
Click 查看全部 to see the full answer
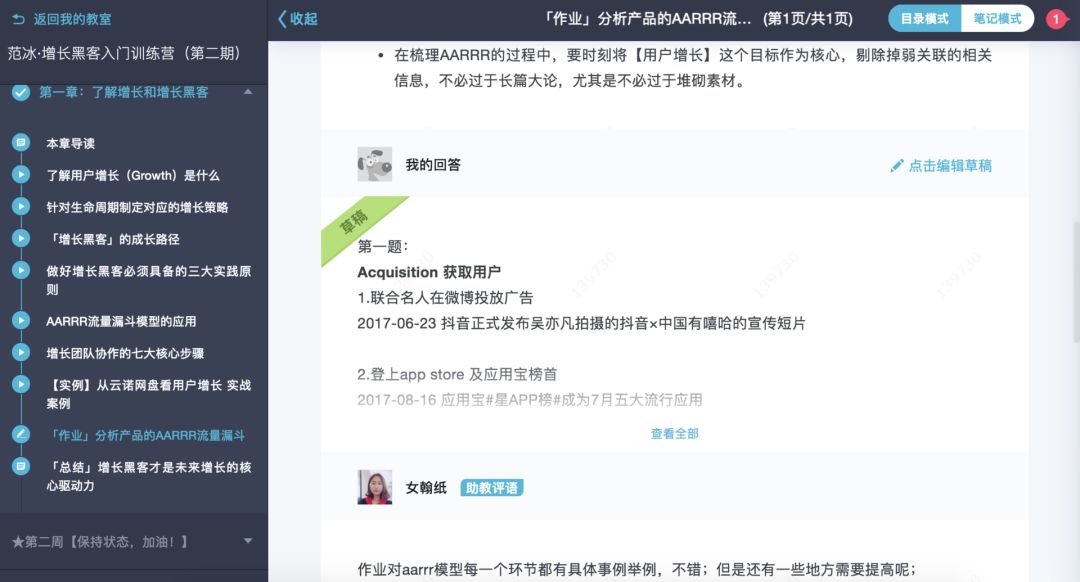click(674, 433)
